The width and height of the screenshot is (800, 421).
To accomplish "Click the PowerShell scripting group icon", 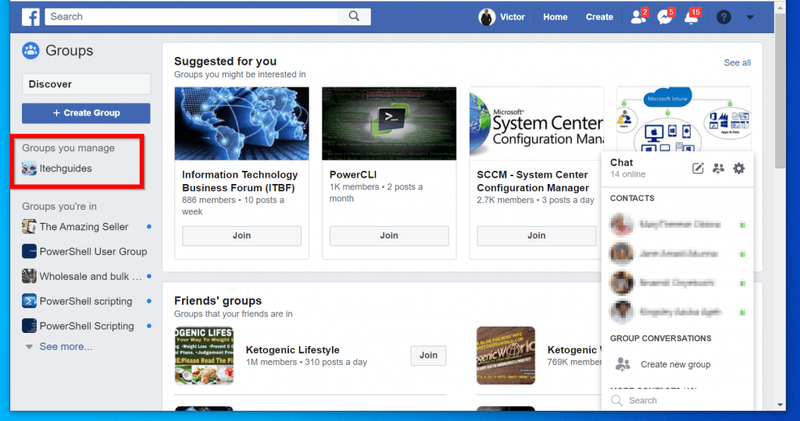I will click(x=29, y=301).
